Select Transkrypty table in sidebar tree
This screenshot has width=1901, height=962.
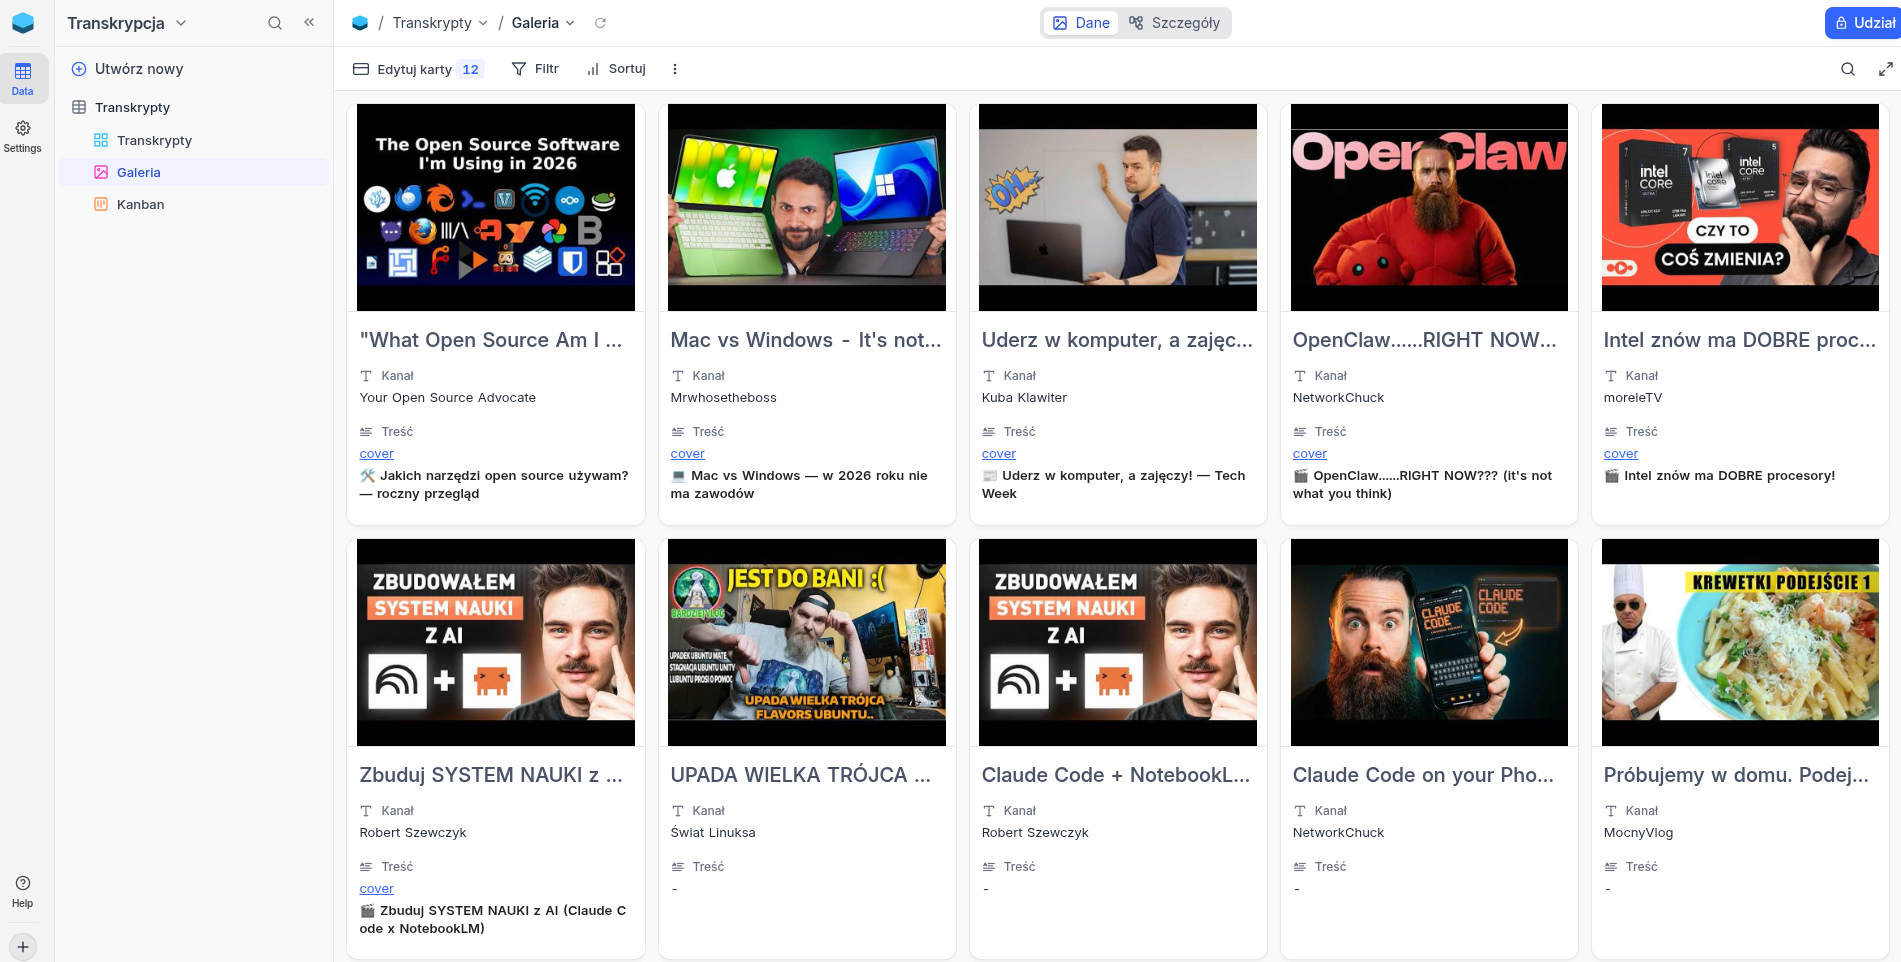coord(132,107)
